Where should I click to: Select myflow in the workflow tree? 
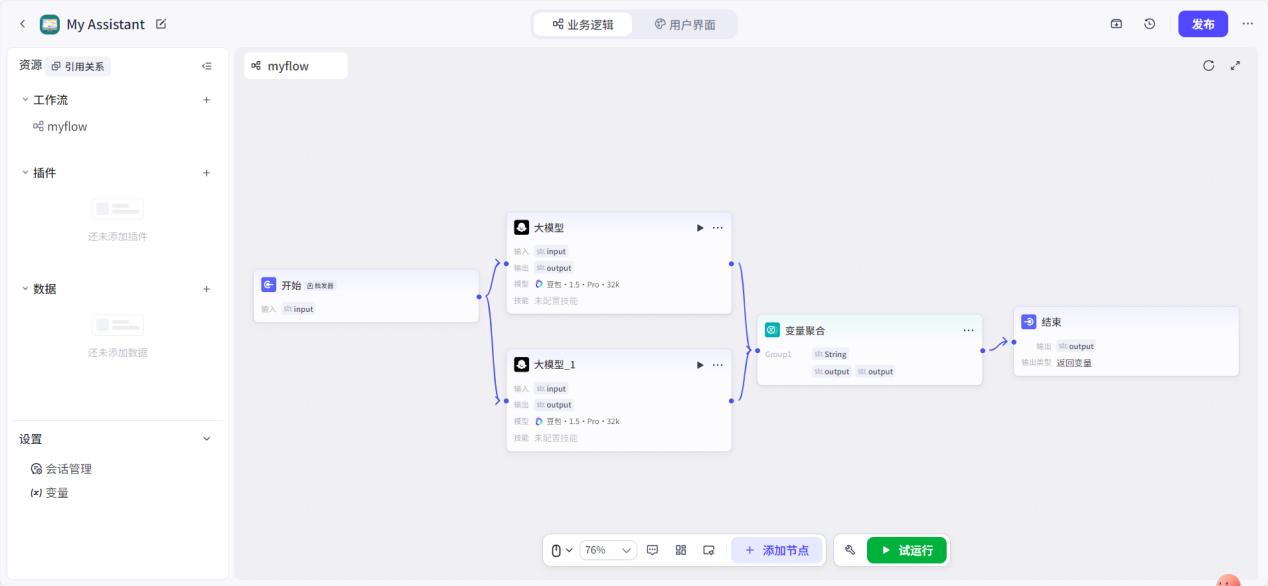(x=66, y=127)
